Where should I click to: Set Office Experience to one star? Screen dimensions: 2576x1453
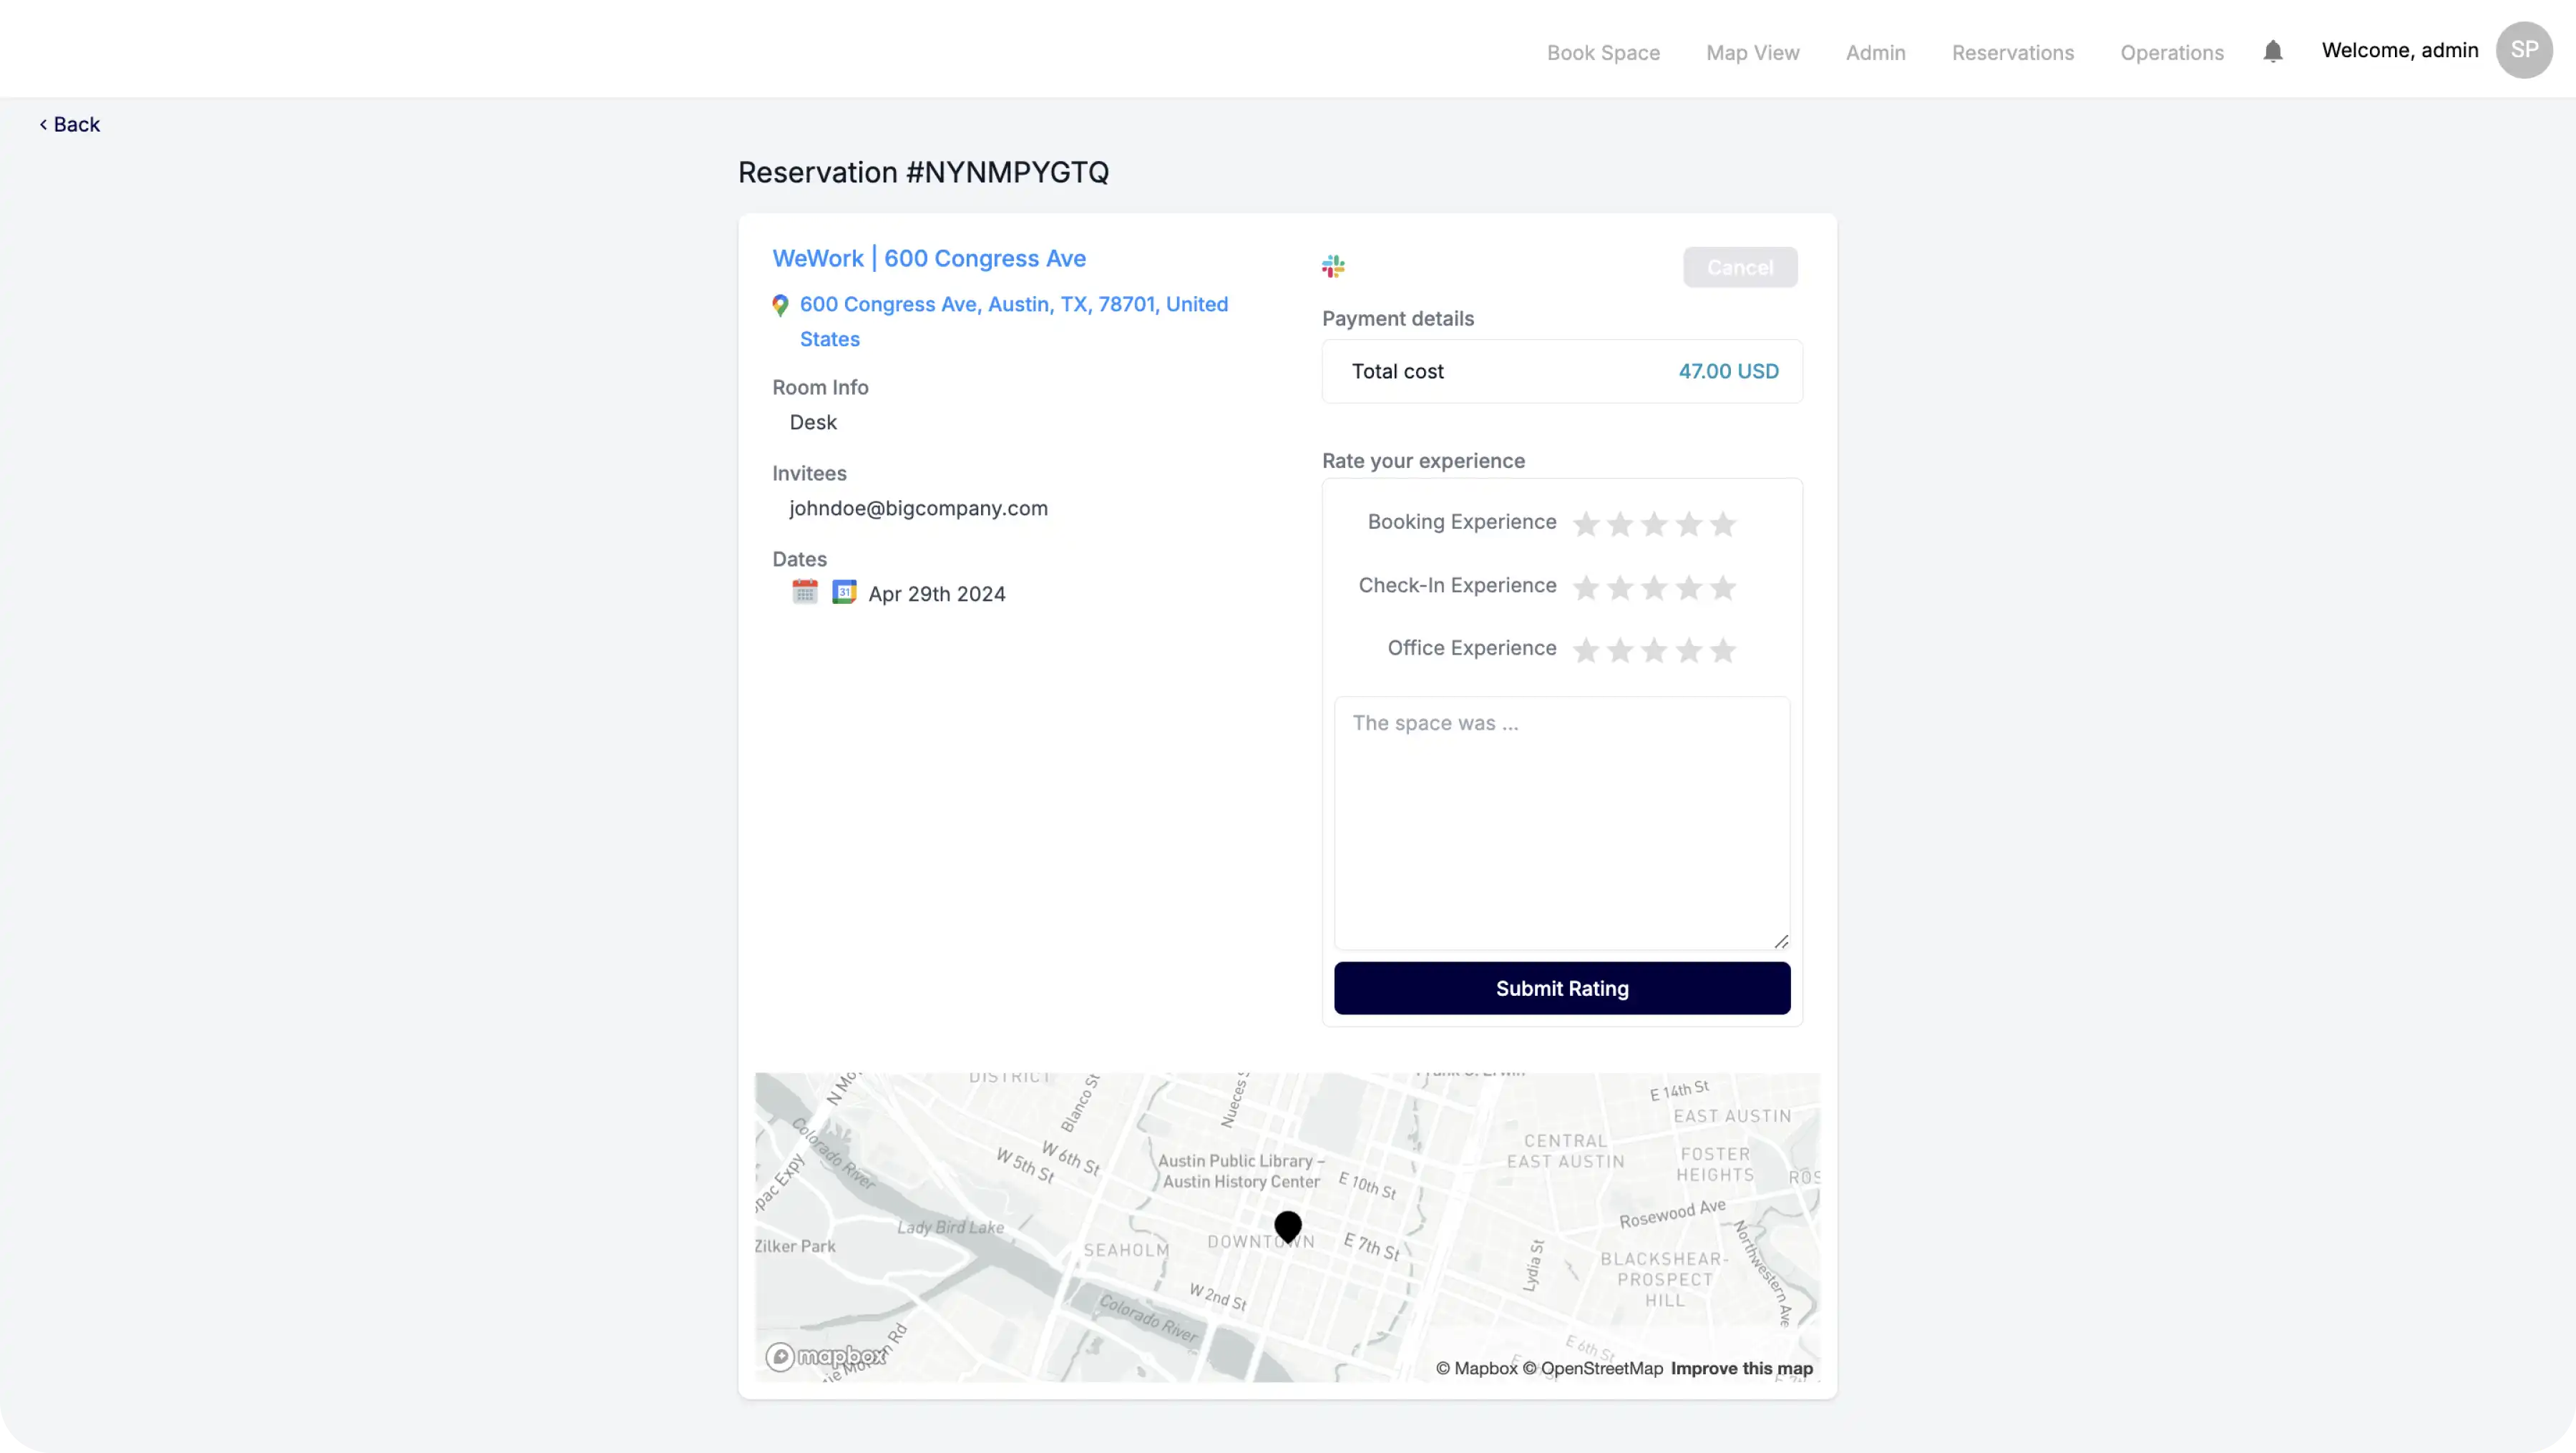pos(1585,651)
